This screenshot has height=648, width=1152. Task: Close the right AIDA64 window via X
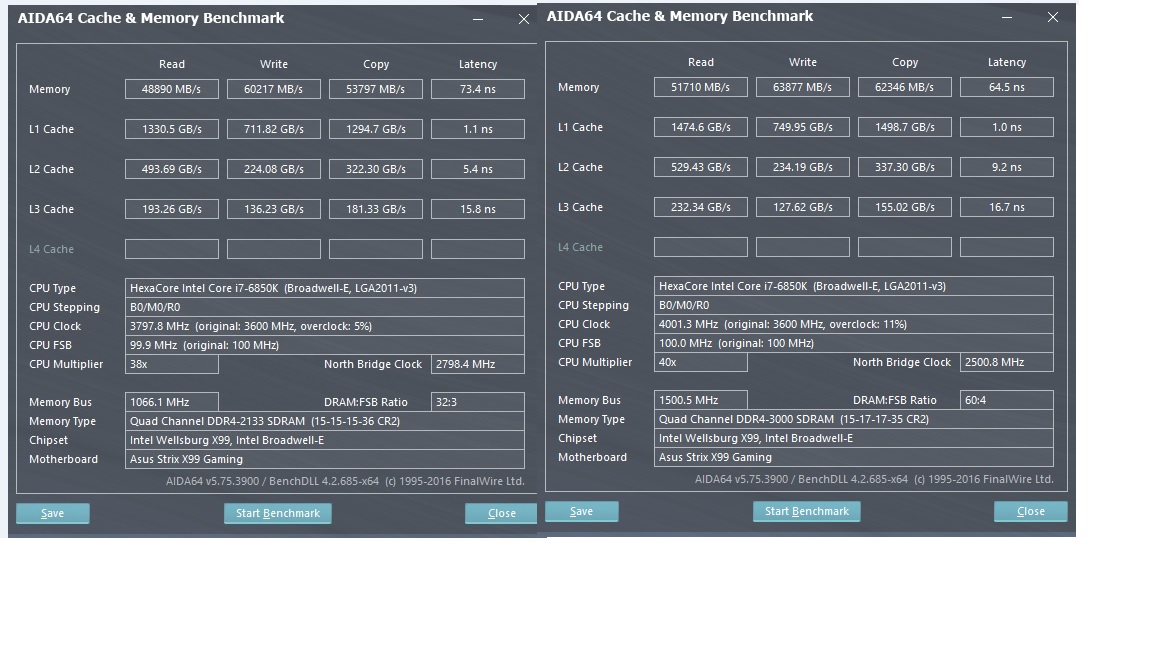[1053, 17]
